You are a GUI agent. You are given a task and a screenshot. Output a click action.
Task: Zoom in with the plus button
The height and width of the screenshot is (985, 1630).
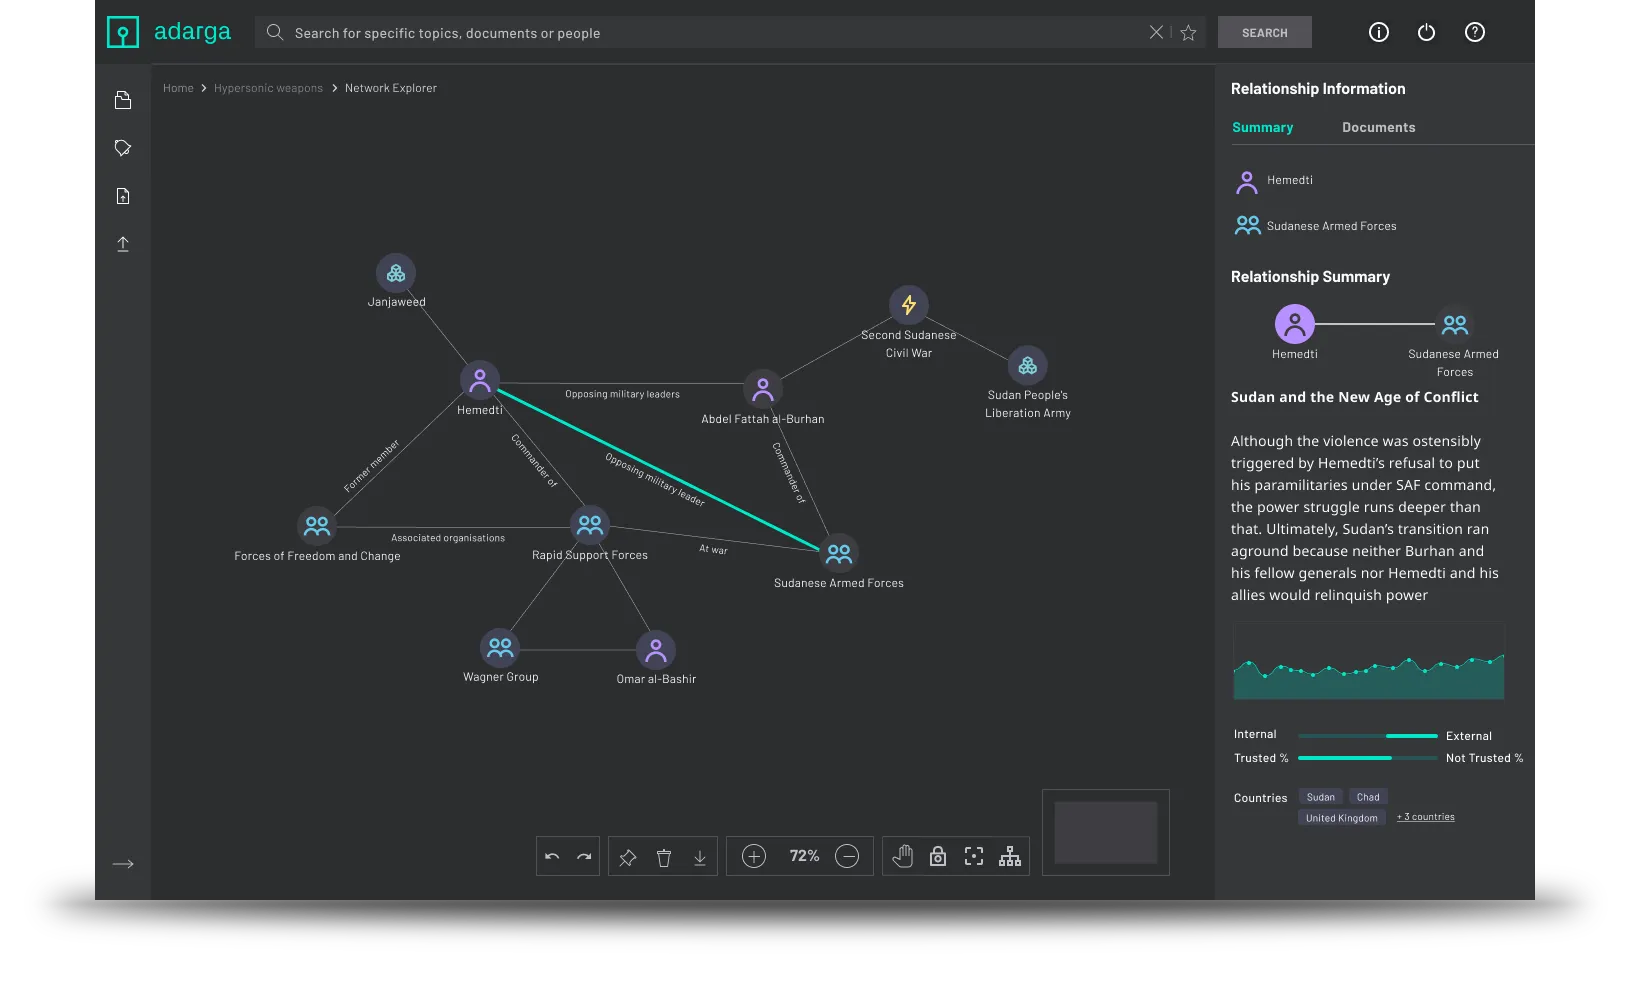click(754, 856)
